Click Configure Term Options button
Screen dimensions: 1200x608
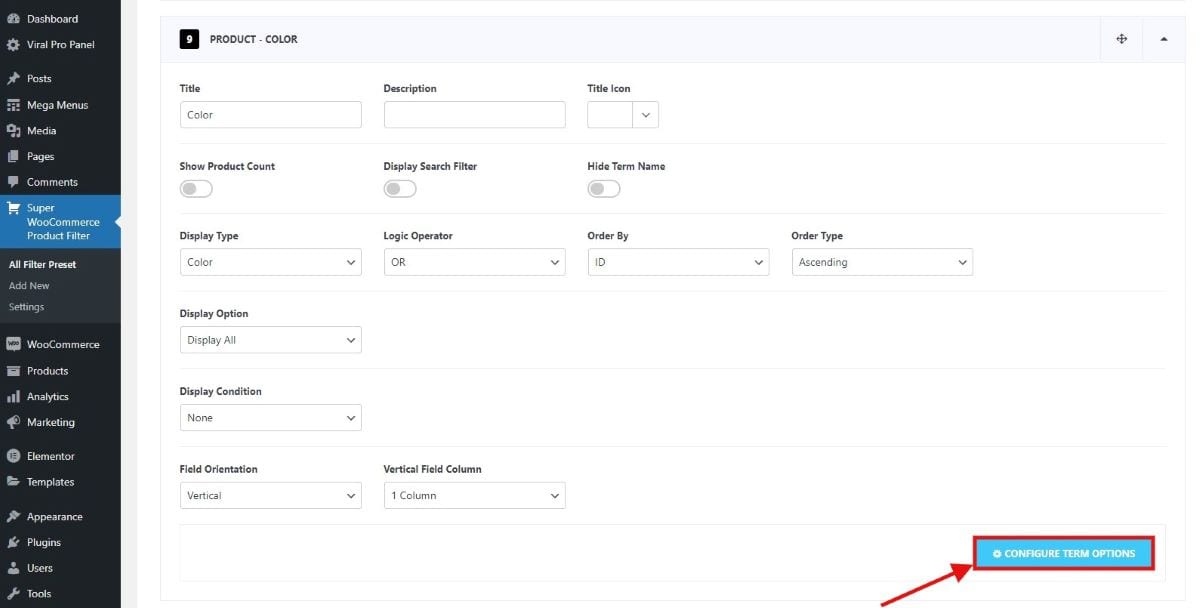coord(1064,553)
